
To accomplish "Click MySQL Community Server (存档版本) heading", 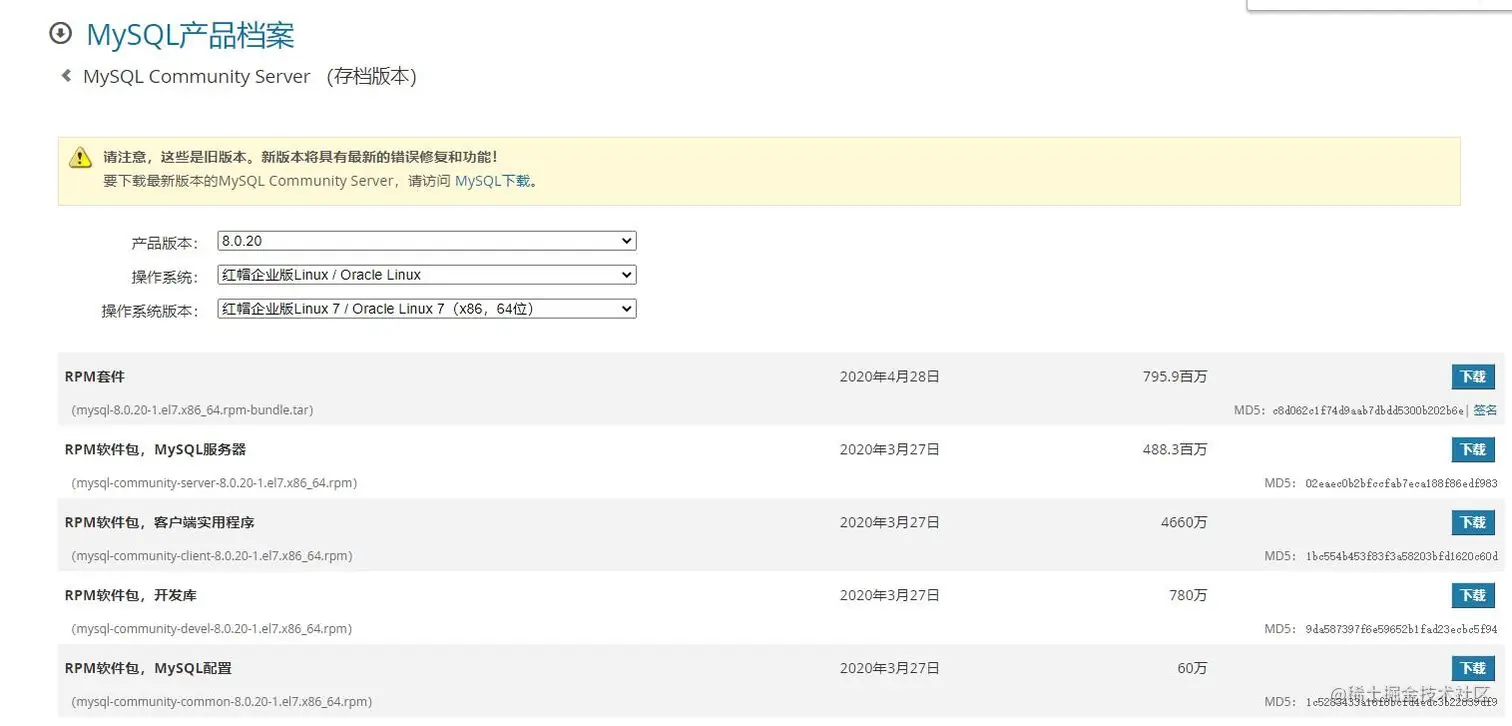I will [x=250, y=75].
